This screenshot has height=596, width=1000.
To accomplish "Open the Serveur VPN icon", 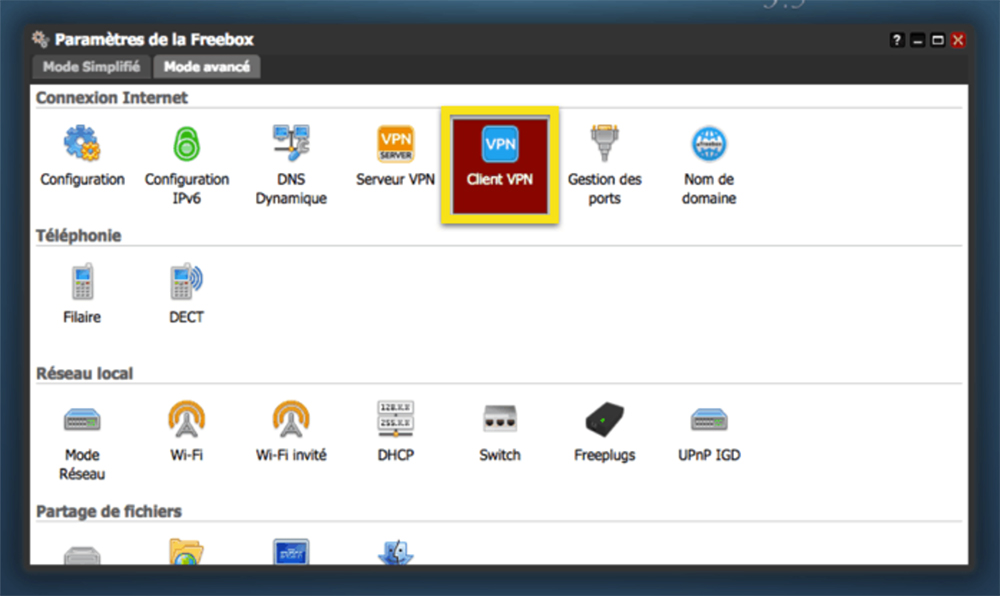I will click(x=395, y=143).
